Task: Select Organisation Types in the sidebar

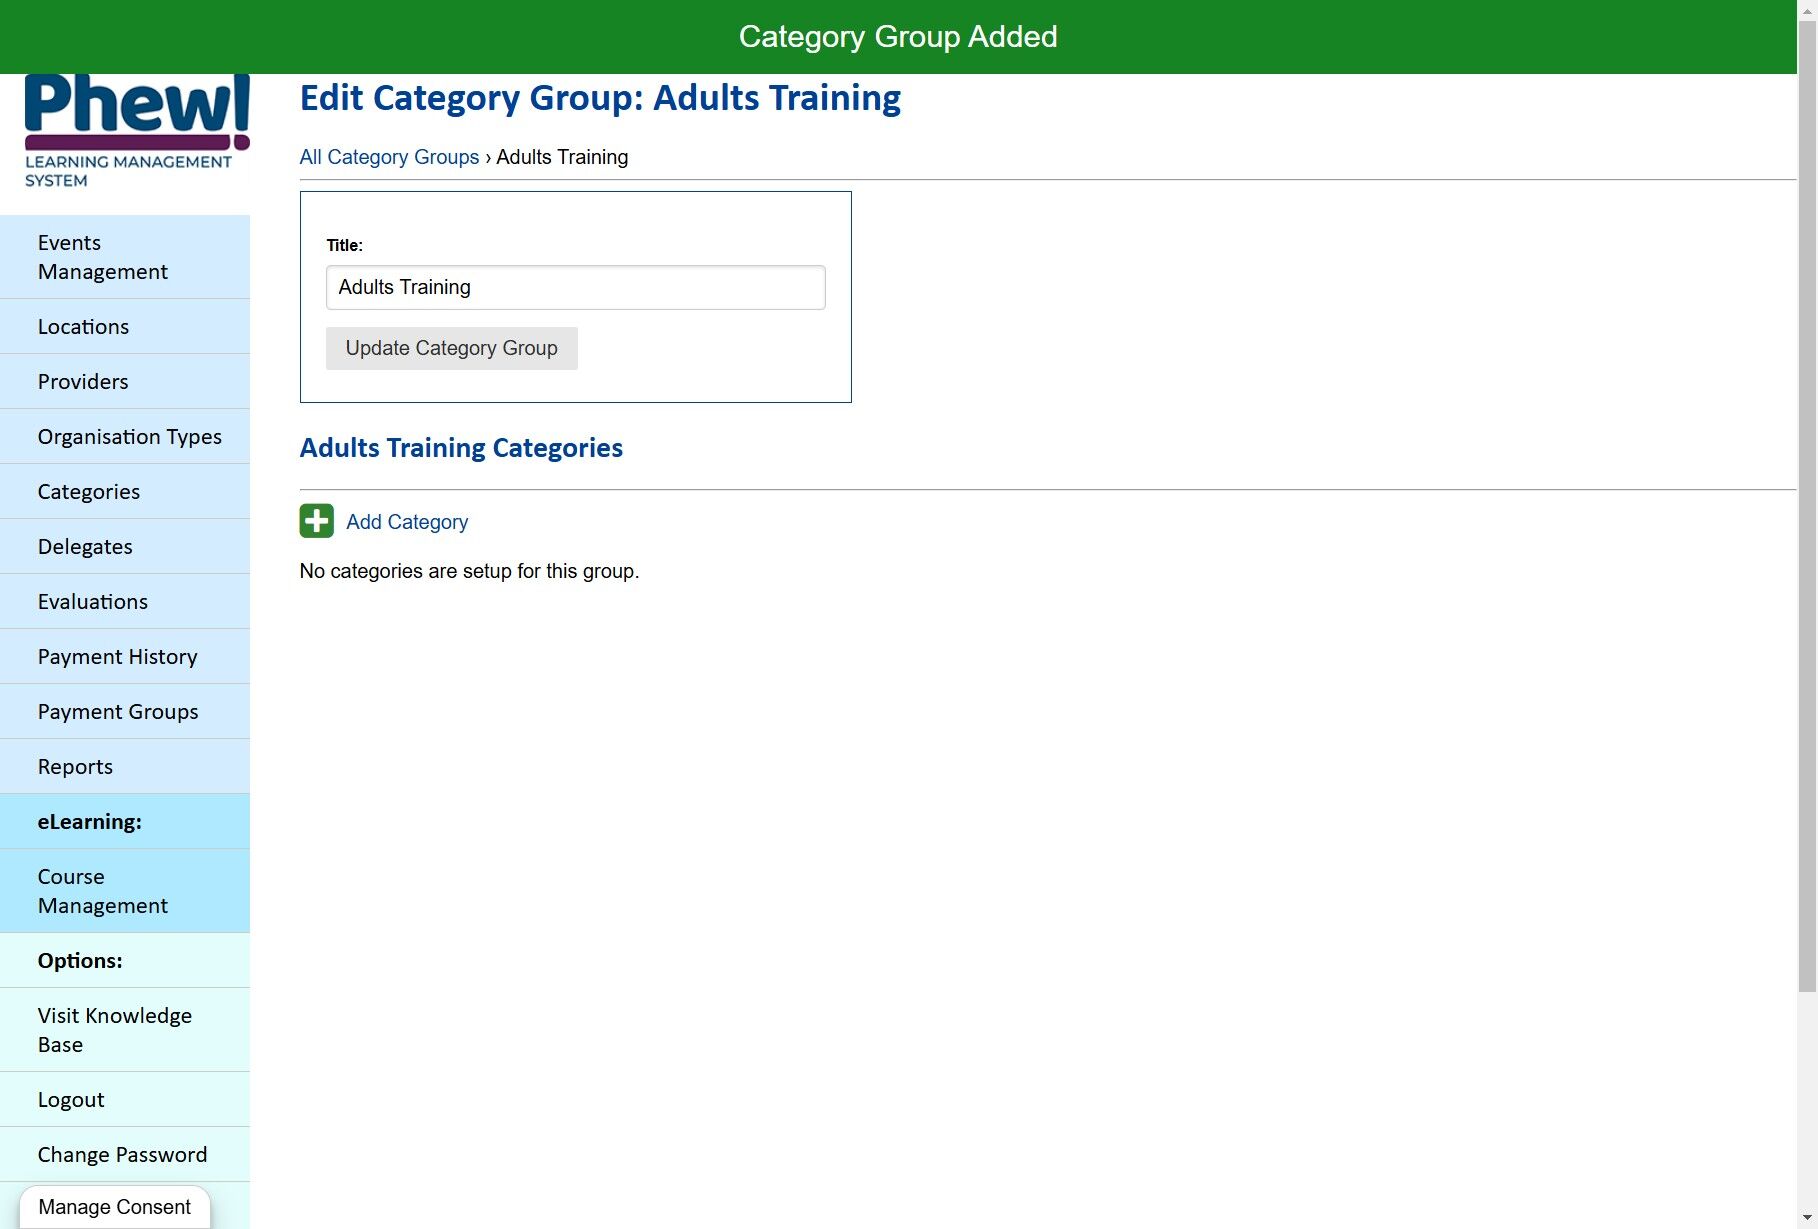Action: (x=130, y=437)
